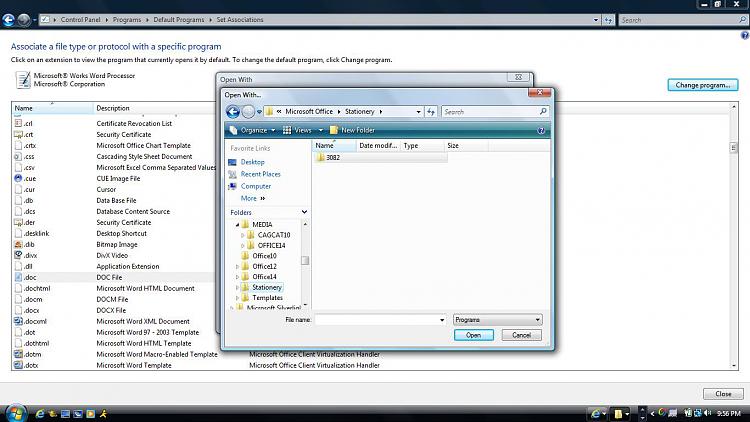Click the help icon in dialog toolbar
The width and height of the screenshot is (750, 422).
point(541,130)
